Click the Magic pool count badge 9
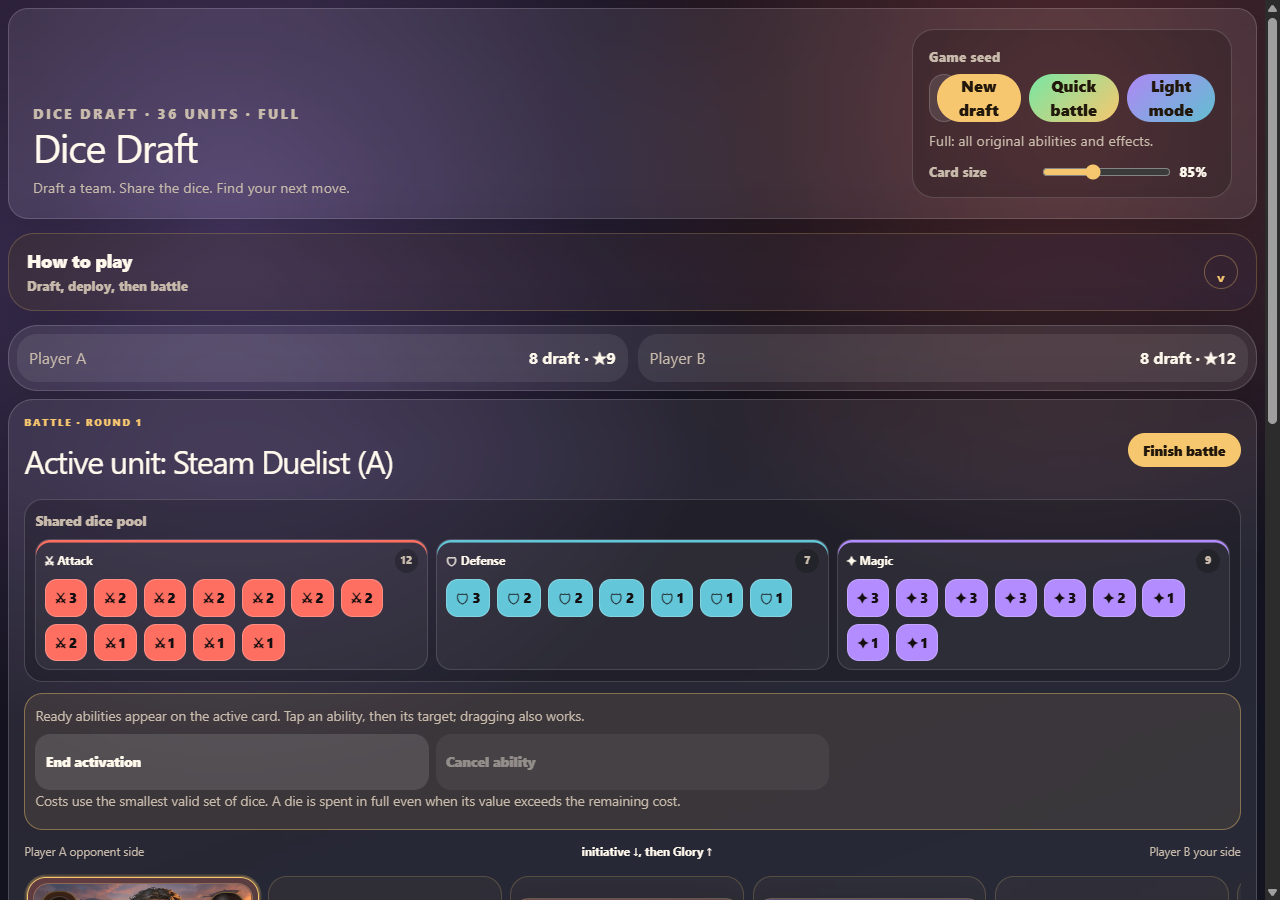The image size is (1280, 900). tap(1208, 561)
